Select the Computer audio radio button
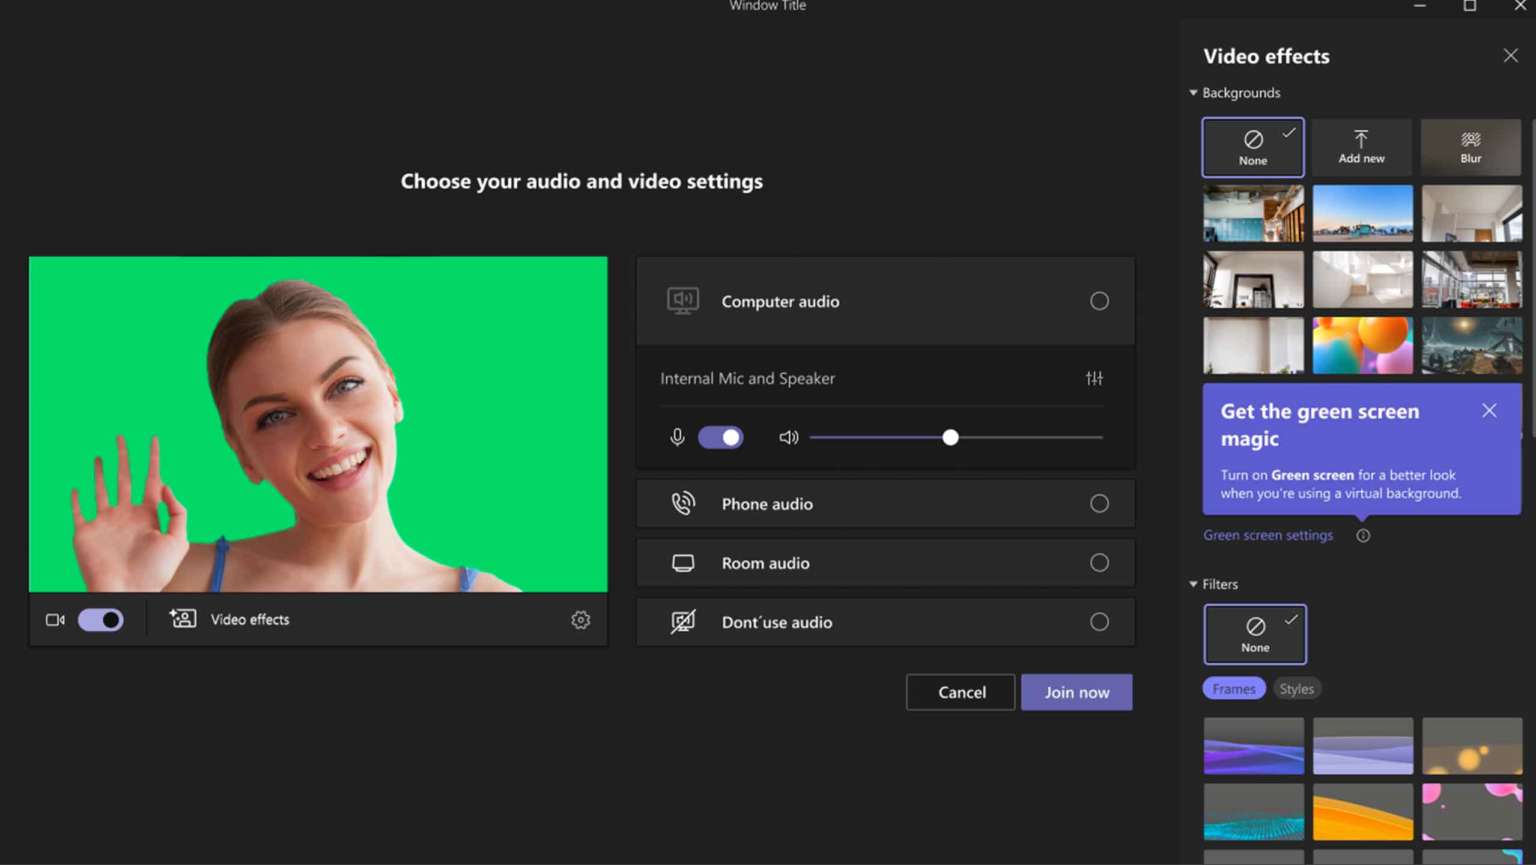The height and width of the screenshot is (865, 1536). [x=1099, y=301]
